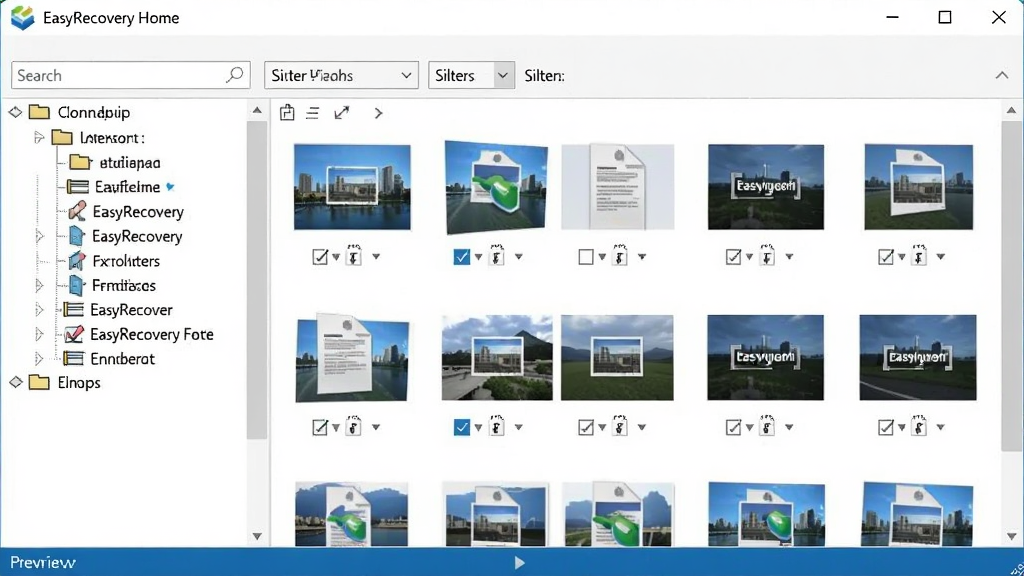1024x576 pixels.
Task: Click the list icon beside Enntberot
Action: tap(73, 359)
